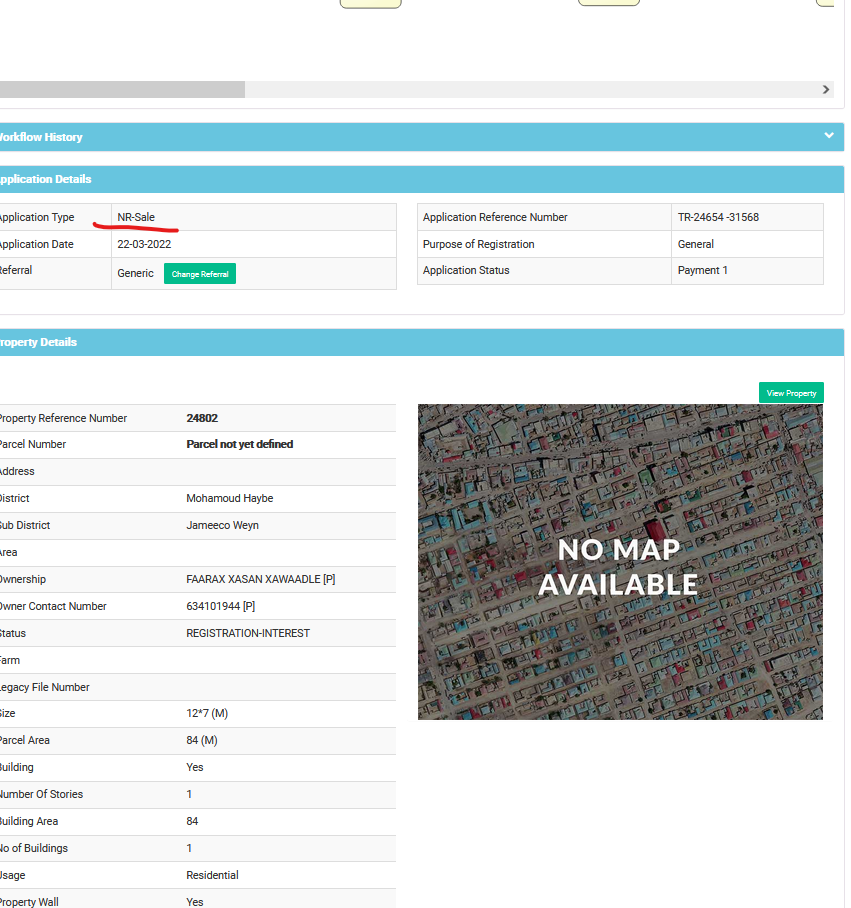
Task: Click parcel area value 84 (M)
Action: tap(201, 740)
